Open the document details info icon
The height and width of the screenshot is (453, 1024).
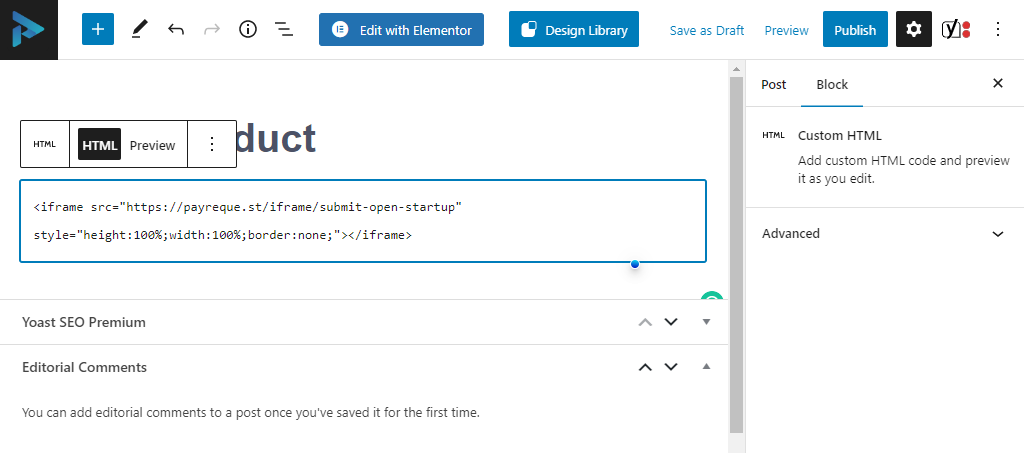(x=248, y=29)
